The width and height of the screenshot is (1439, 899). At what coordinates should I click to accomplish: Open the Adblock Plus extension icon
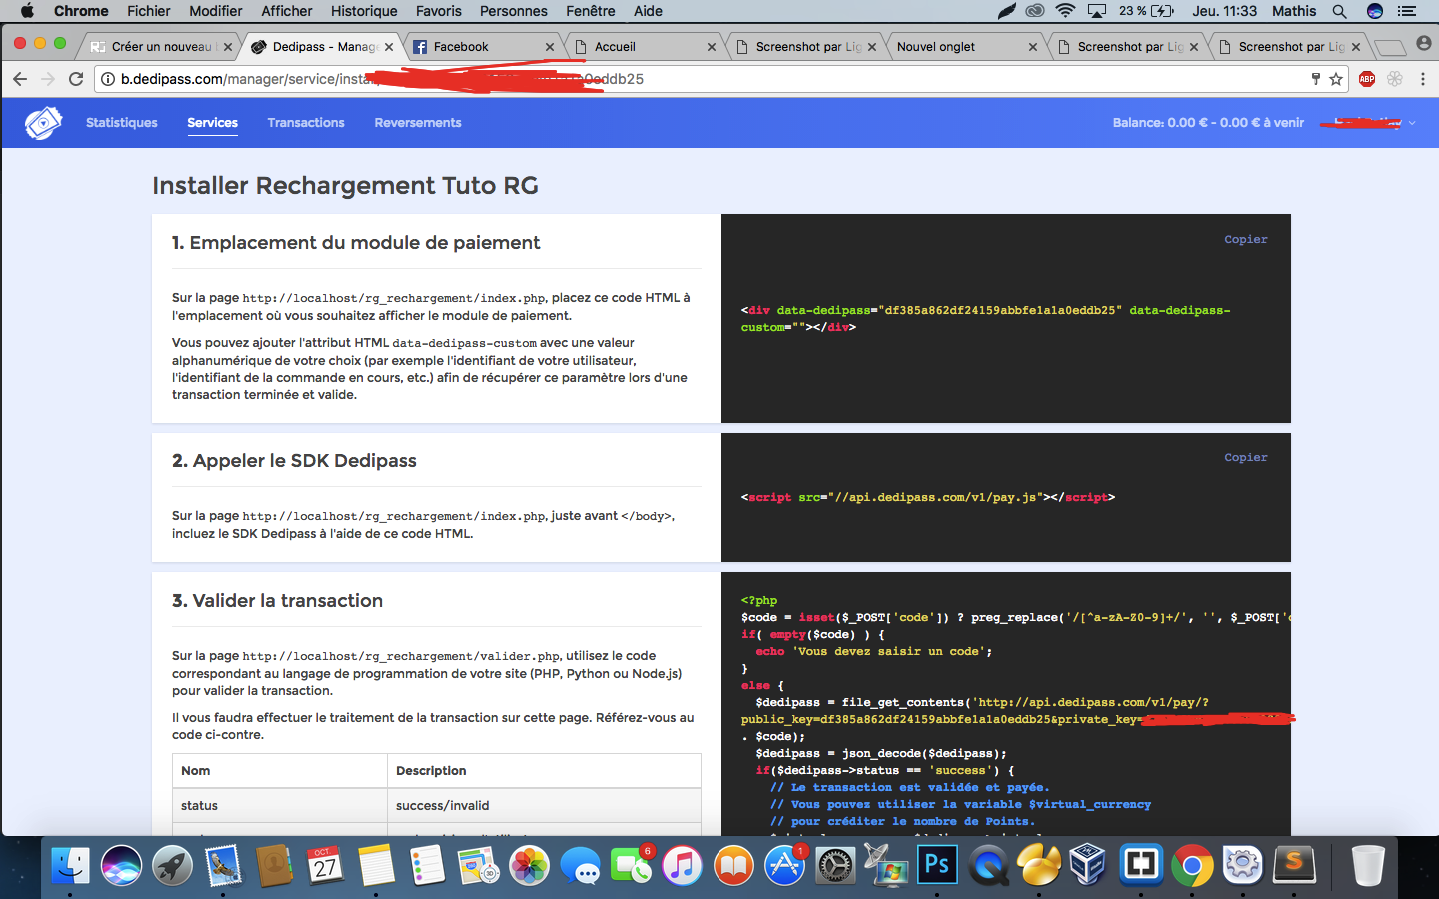[x=1367, y=79]
